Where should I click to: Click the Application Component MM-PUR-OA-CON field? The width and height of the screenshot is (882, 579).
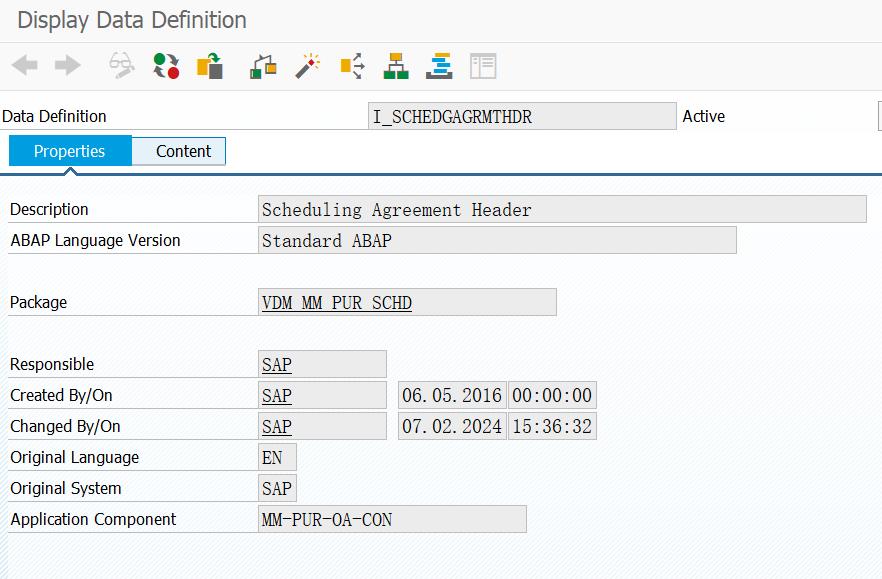[390, 519]
